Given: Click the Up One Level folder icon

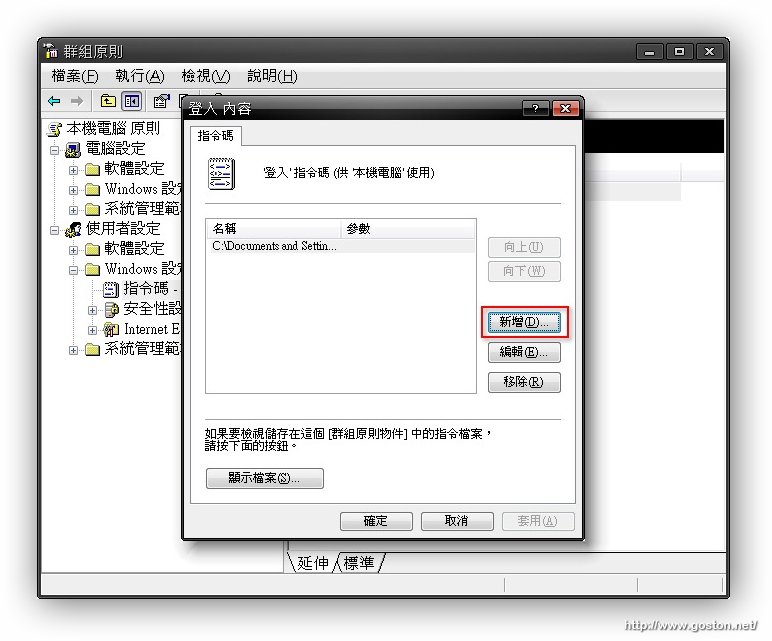Looking at the screenshot, I should (108, 101).
